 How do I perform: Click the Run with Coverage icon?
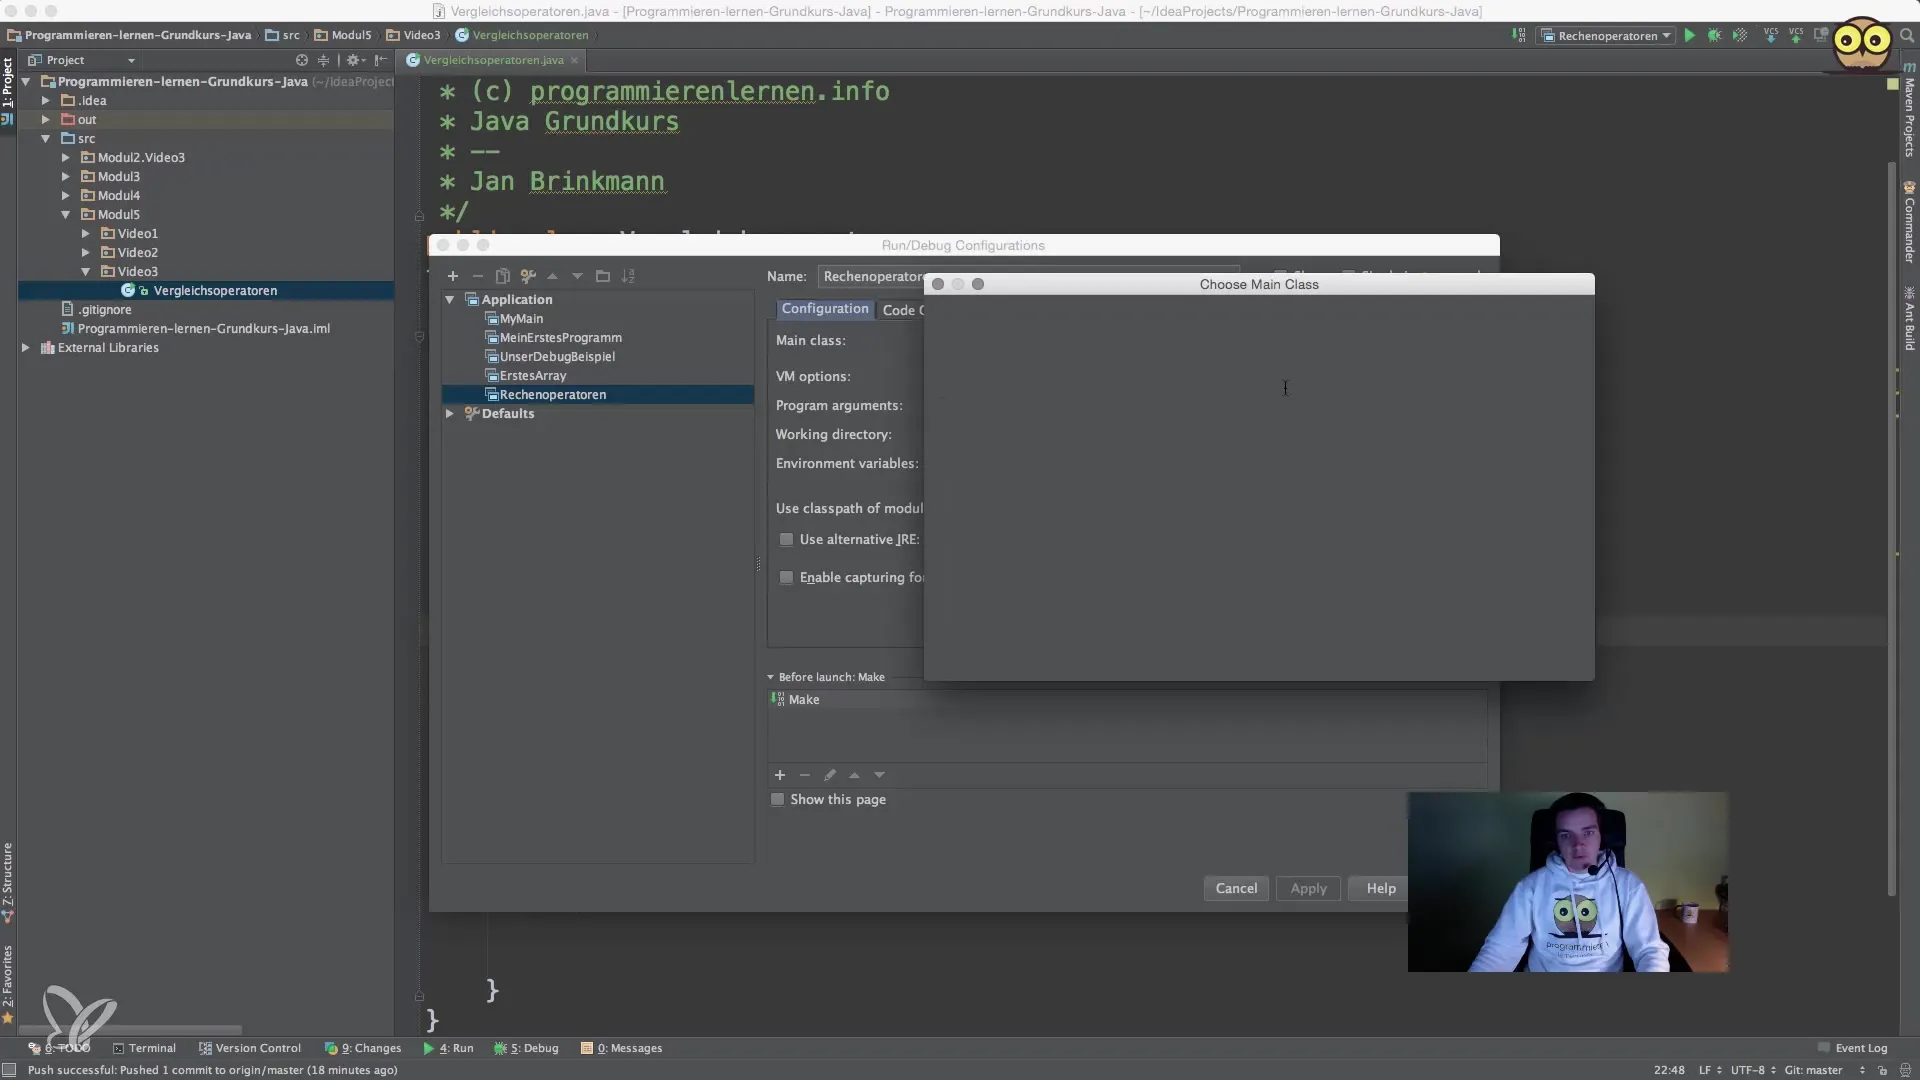[x=1740, y=35]
